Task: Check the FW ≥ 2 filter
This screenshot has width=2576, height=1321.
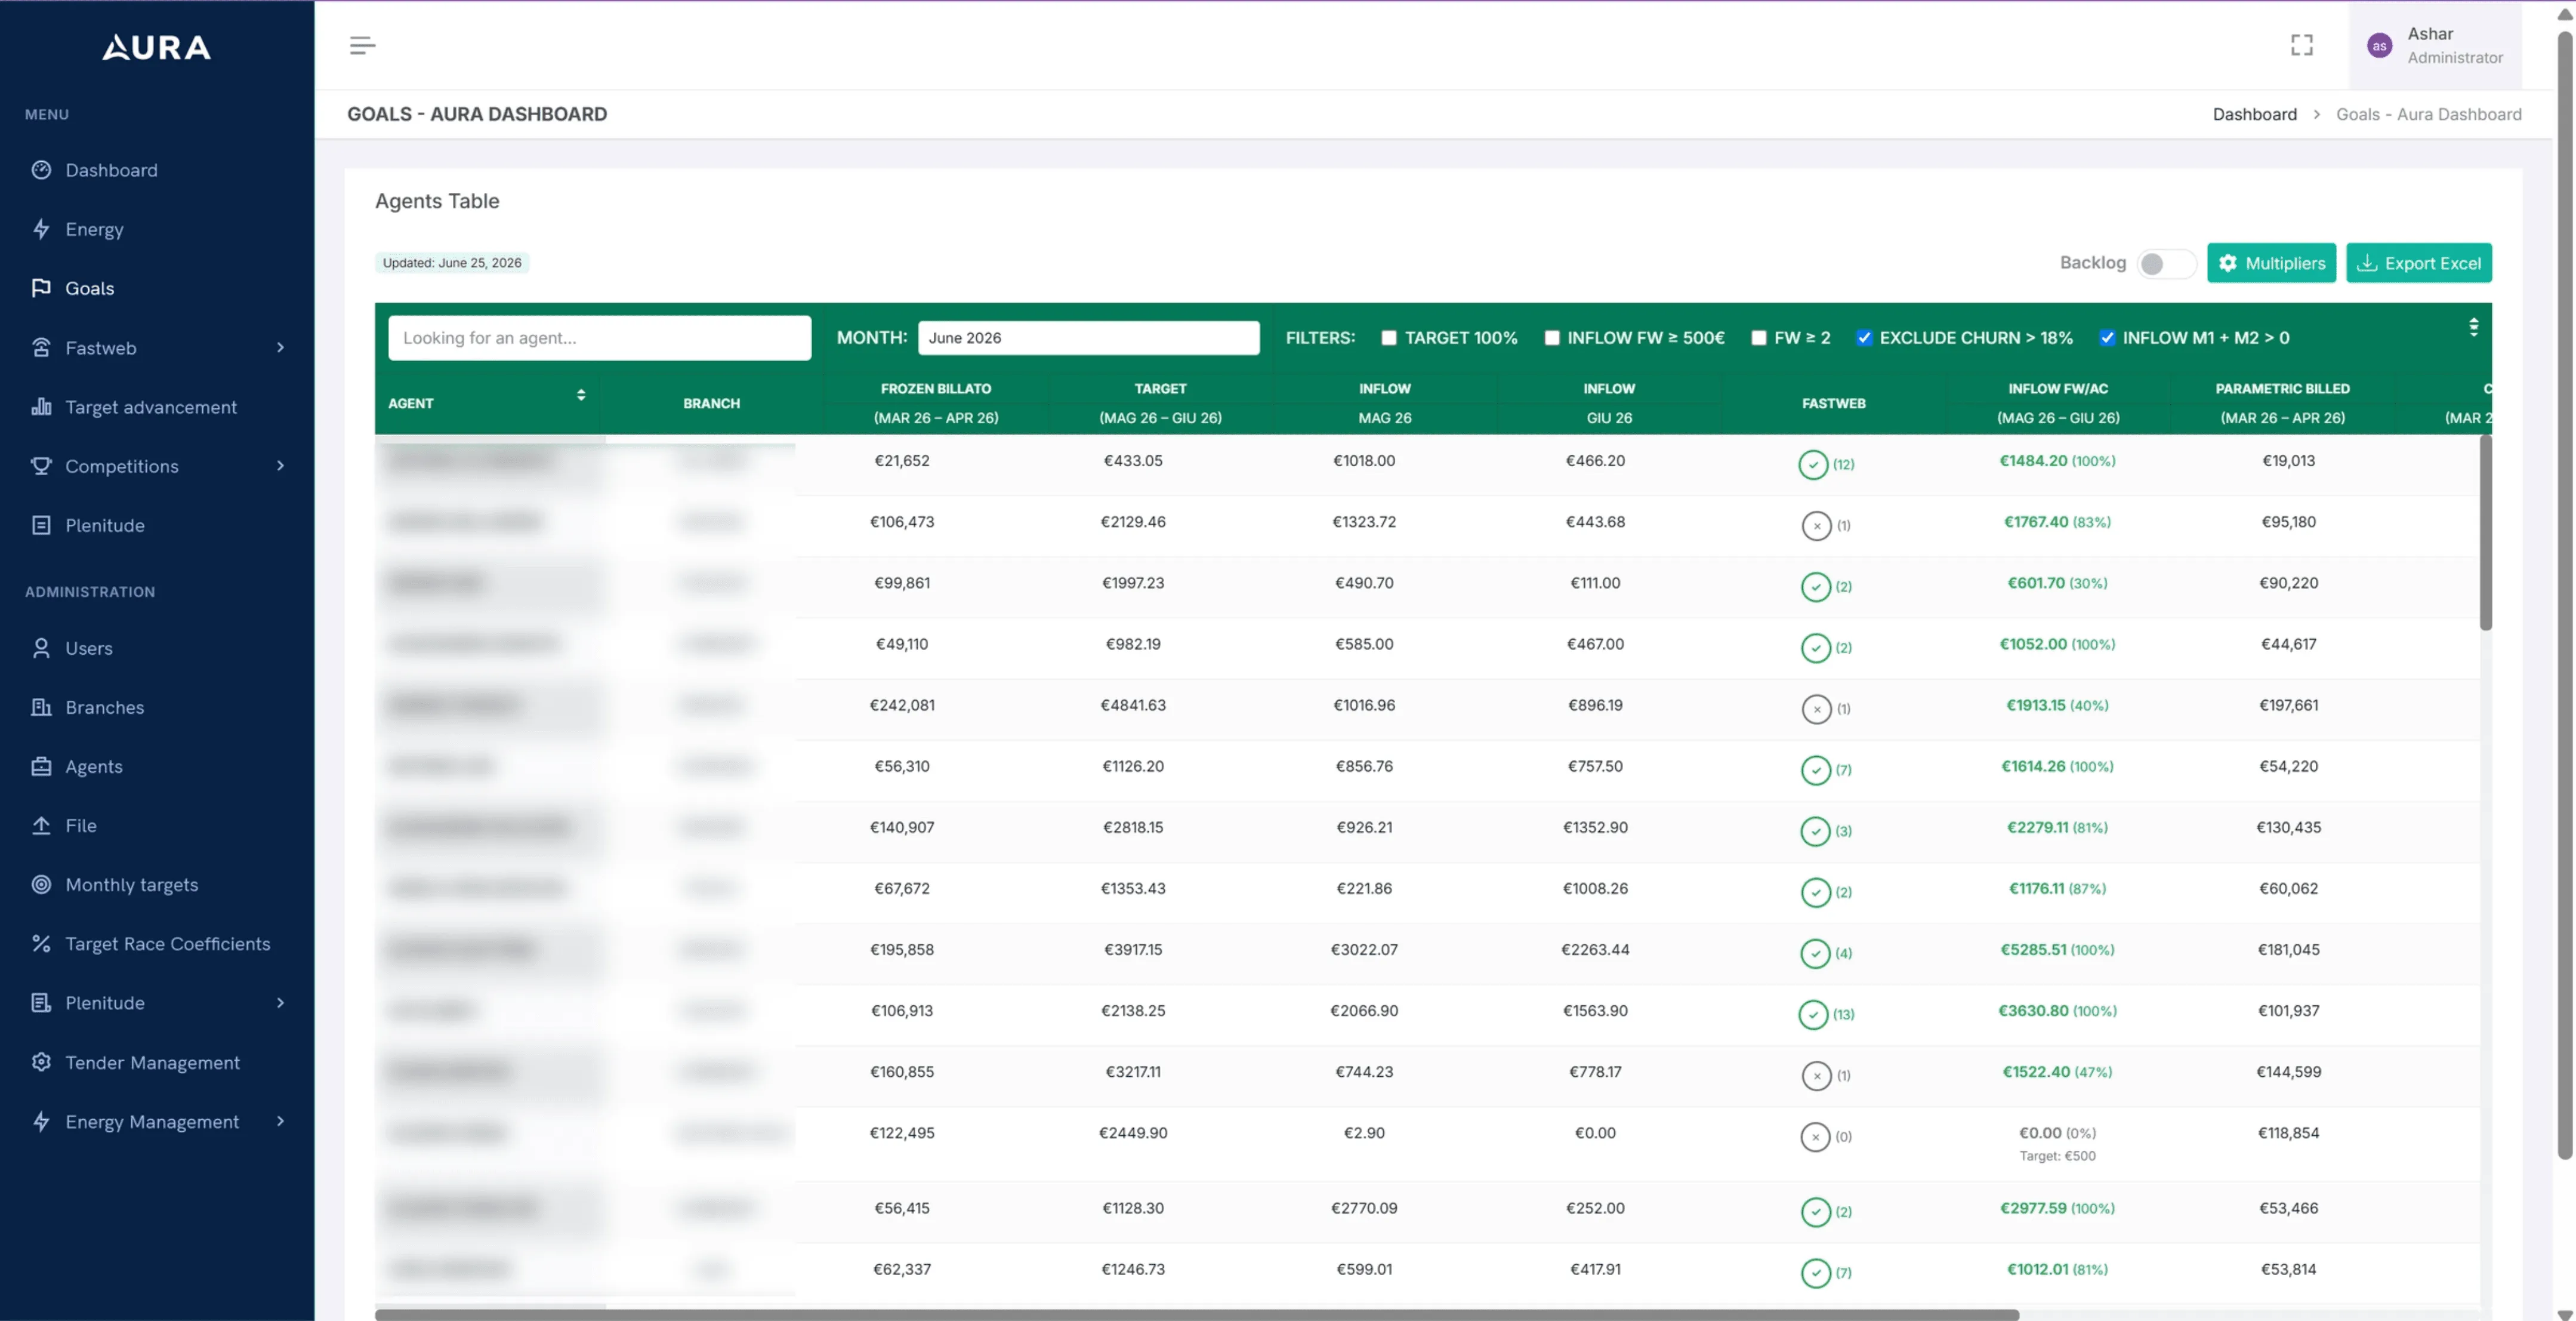Action: [1758, 338]
